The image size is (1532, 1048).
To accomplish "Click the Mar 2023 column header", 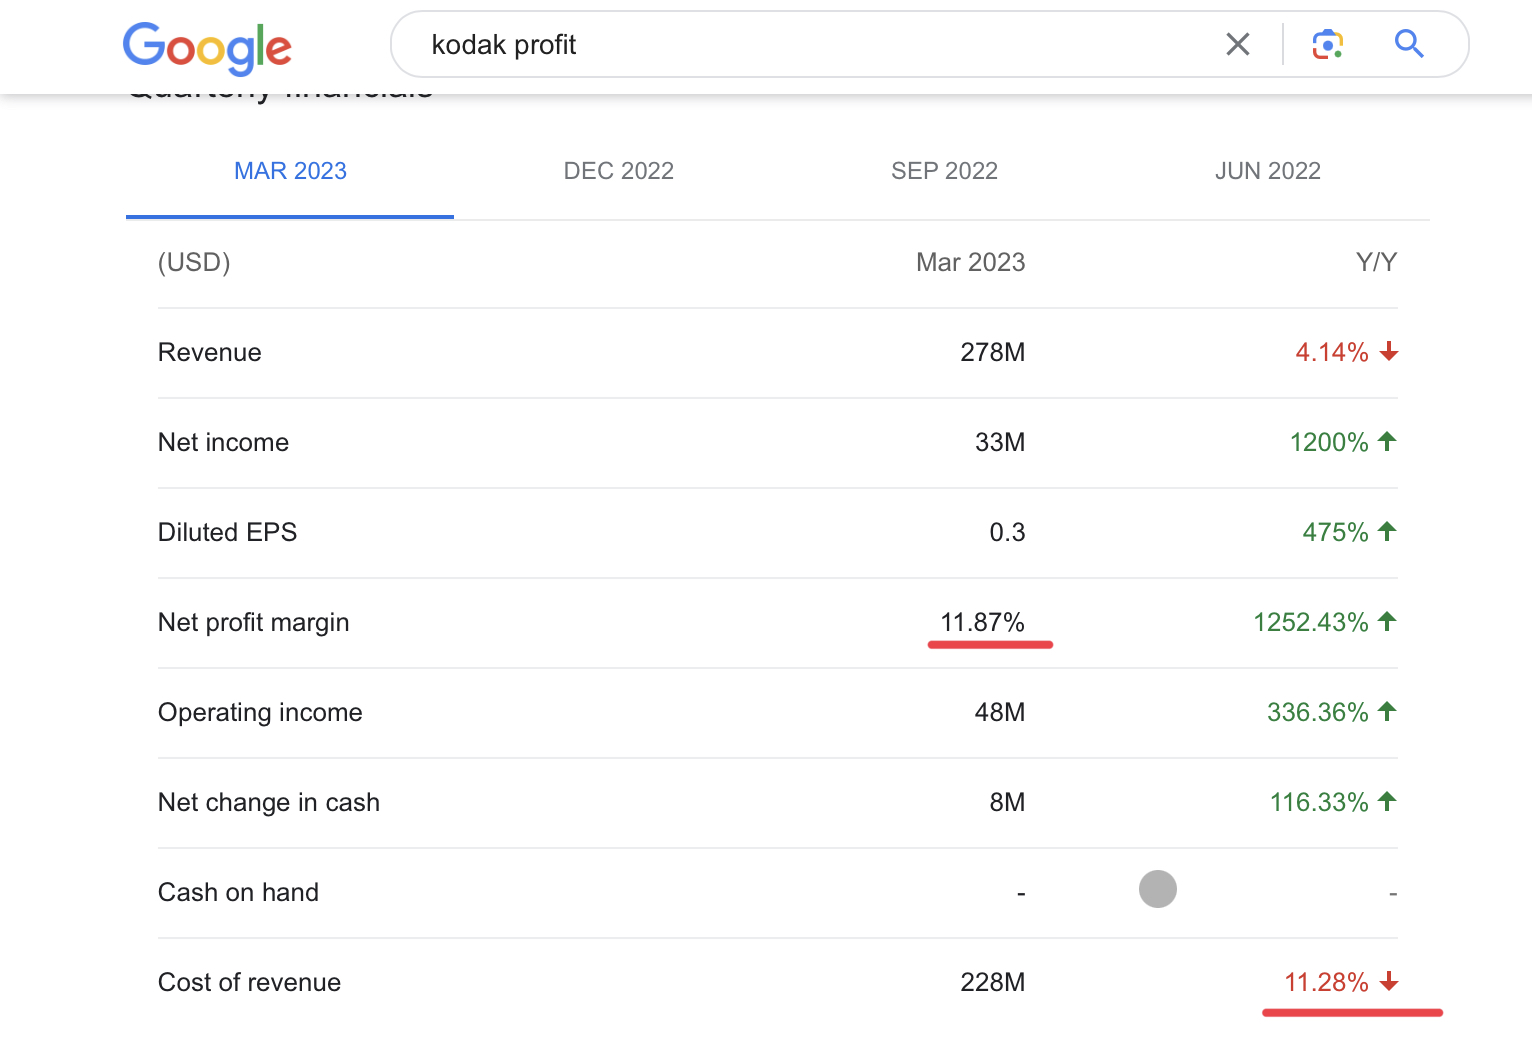I will (x=970, y=262).
